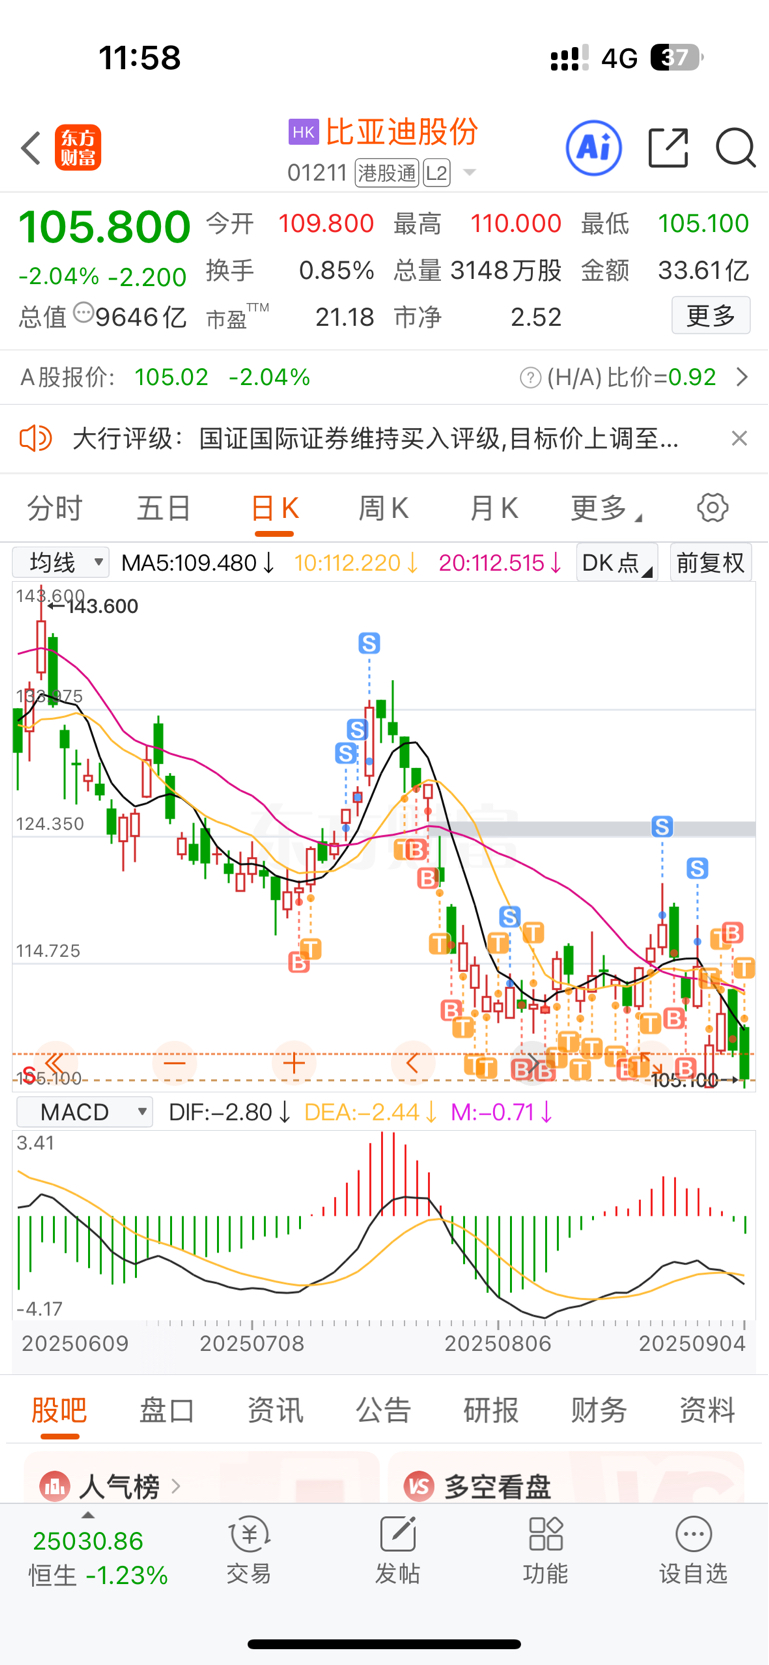Open the 人气榜 card
The image size is (769, 1665).
(x=201, y=1478)
